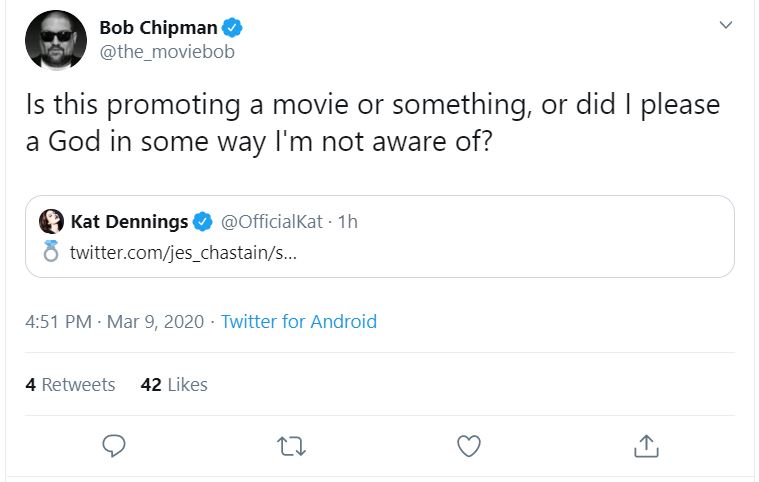Open the share tweet upload icon
The width and height of the screenshot is (759, 482).
coord(646,444)
